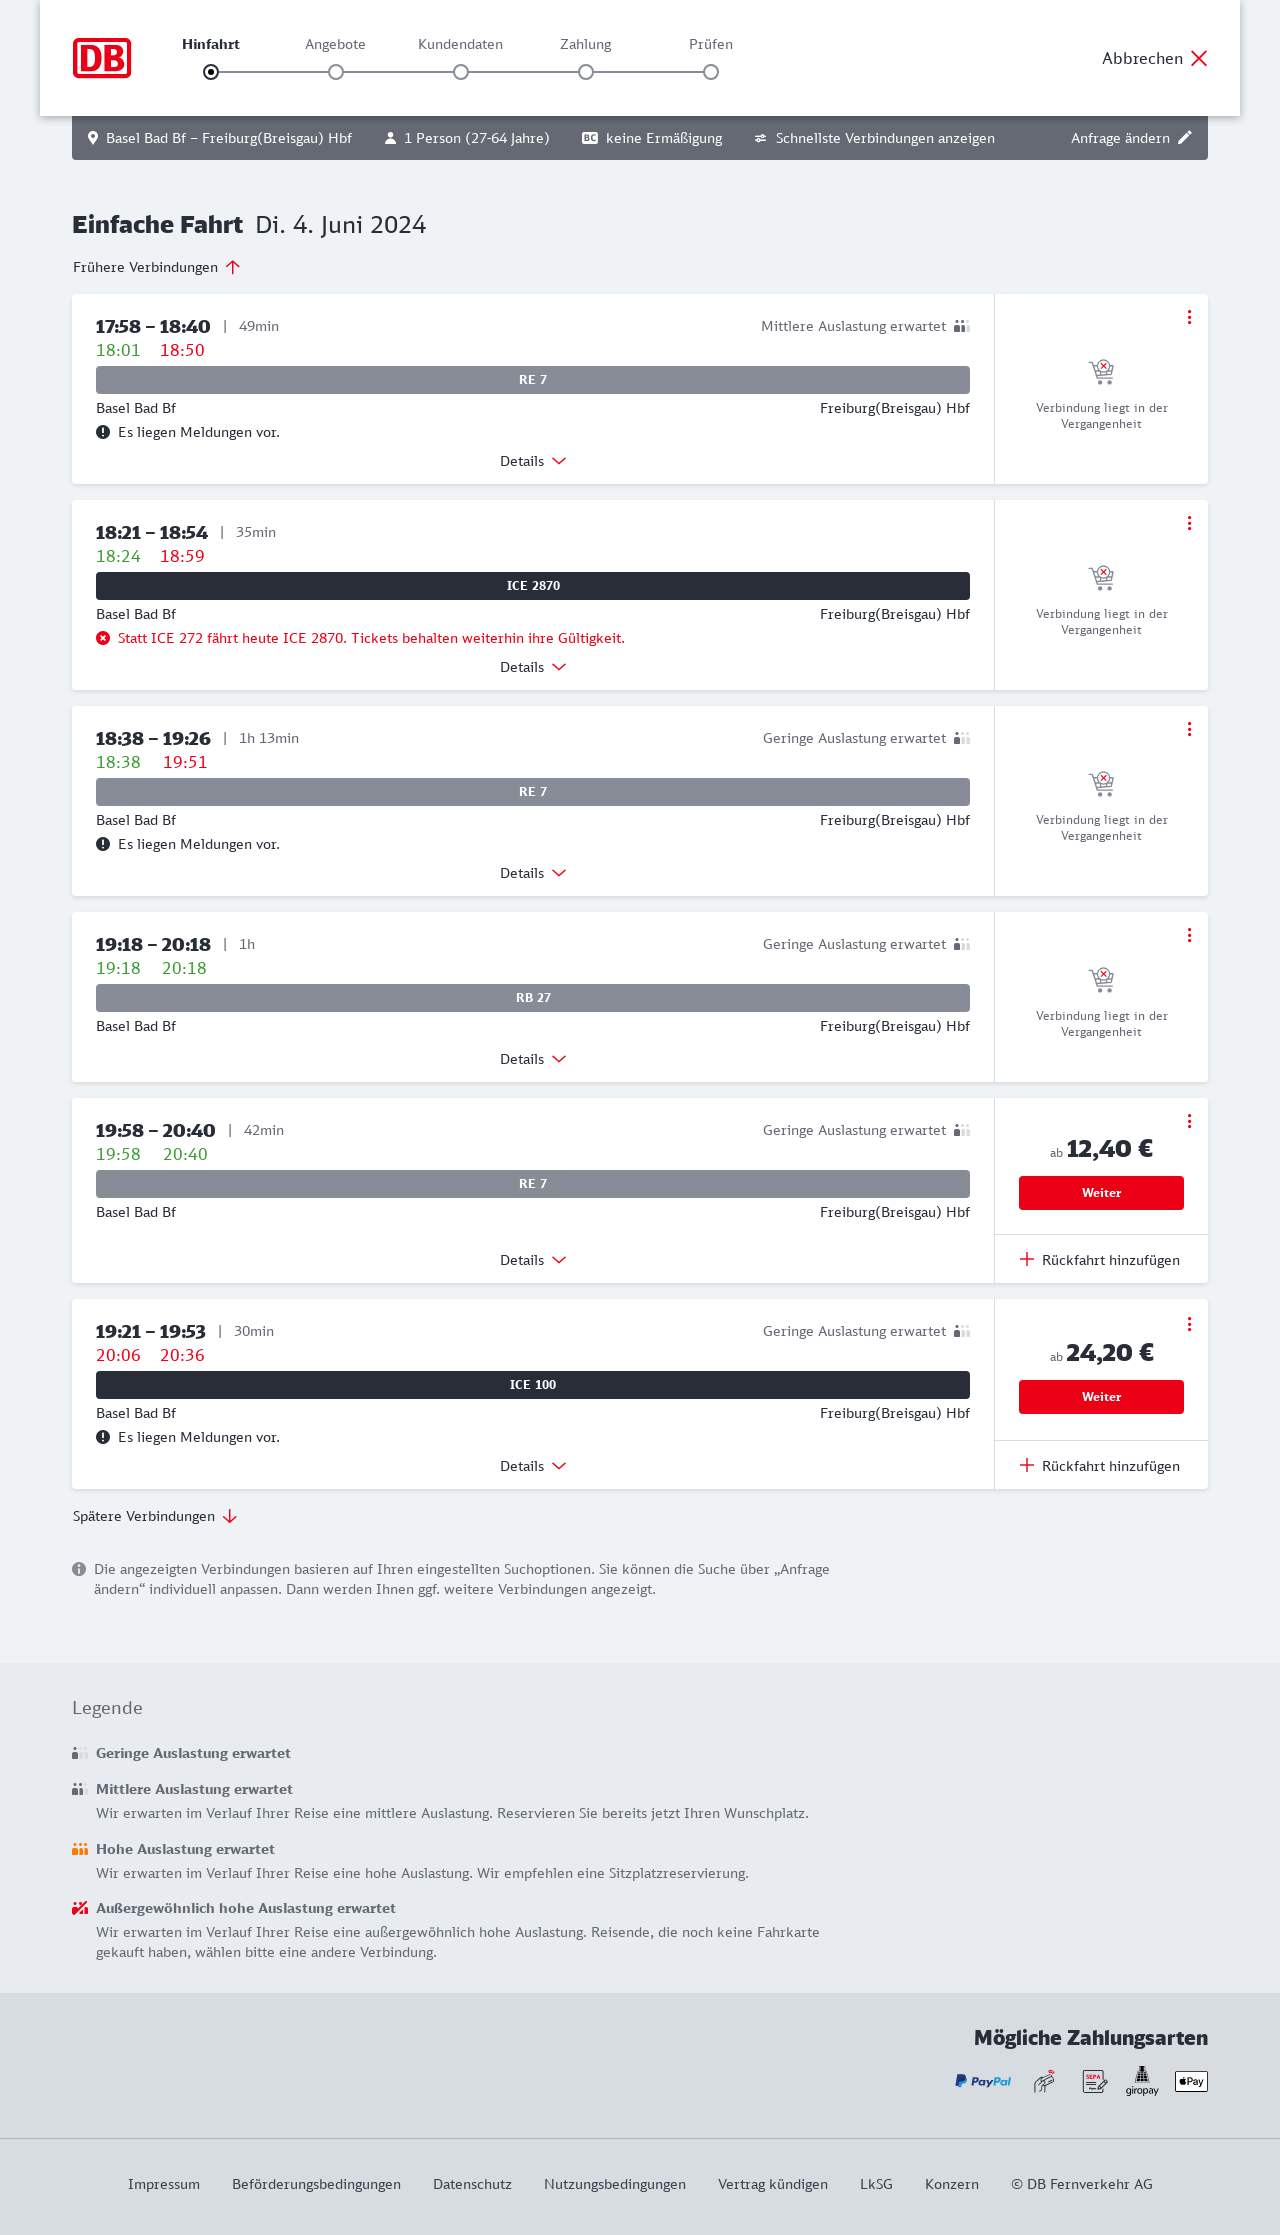
Task: Click the filter icon for Schnellste Verbindungen anzeigen
Action: coord(761,138)
